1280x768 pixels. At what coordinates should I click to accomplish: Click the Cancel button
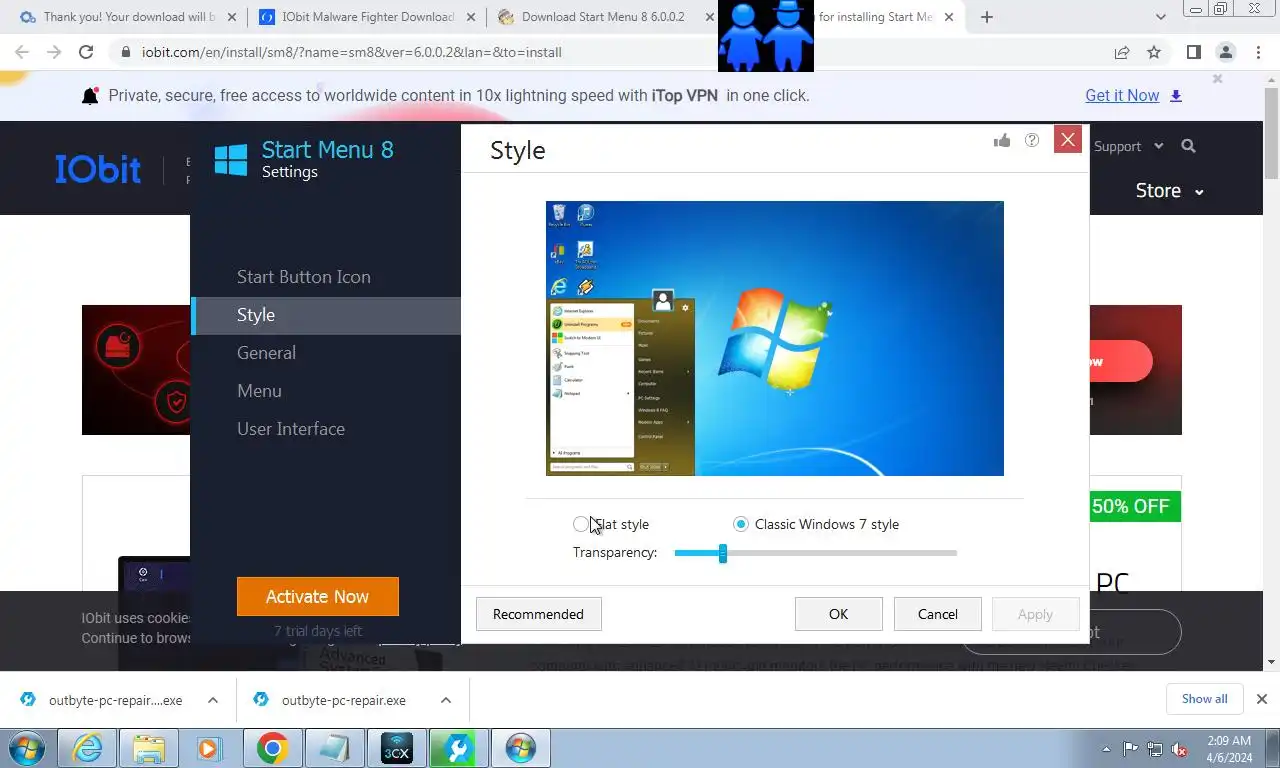click(x=938, y=614)
